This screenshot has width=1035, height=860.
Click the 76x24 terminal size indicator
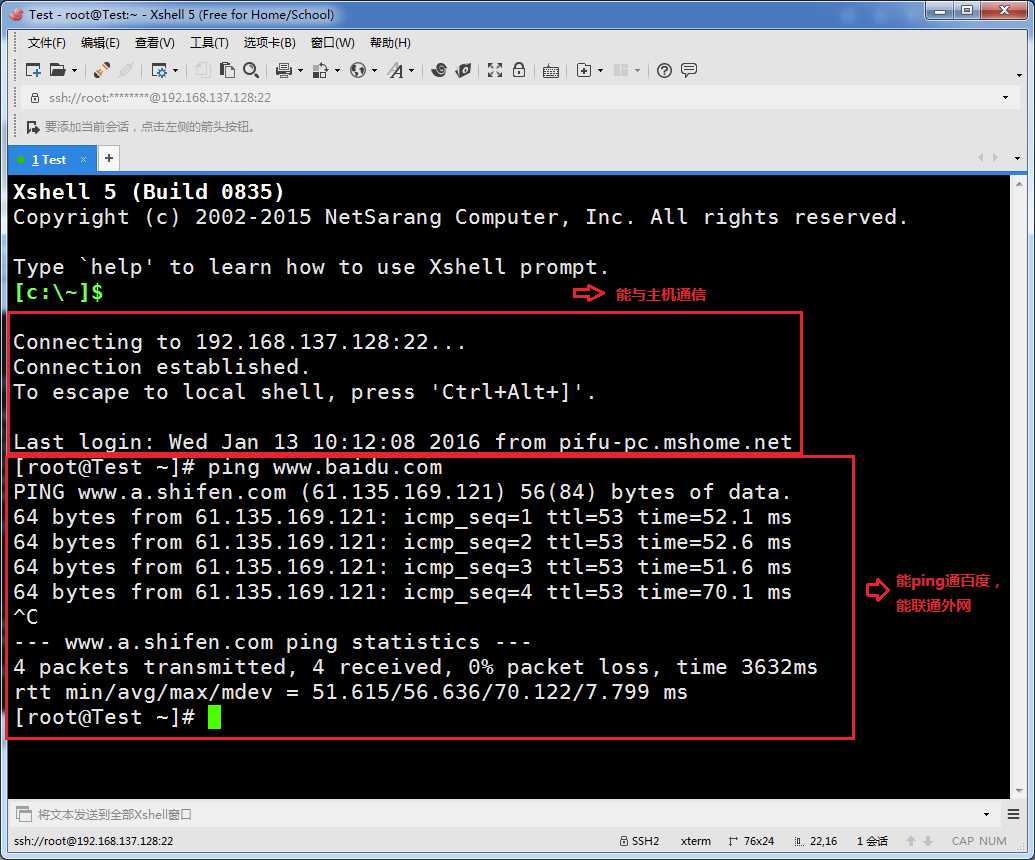(751, 841)
